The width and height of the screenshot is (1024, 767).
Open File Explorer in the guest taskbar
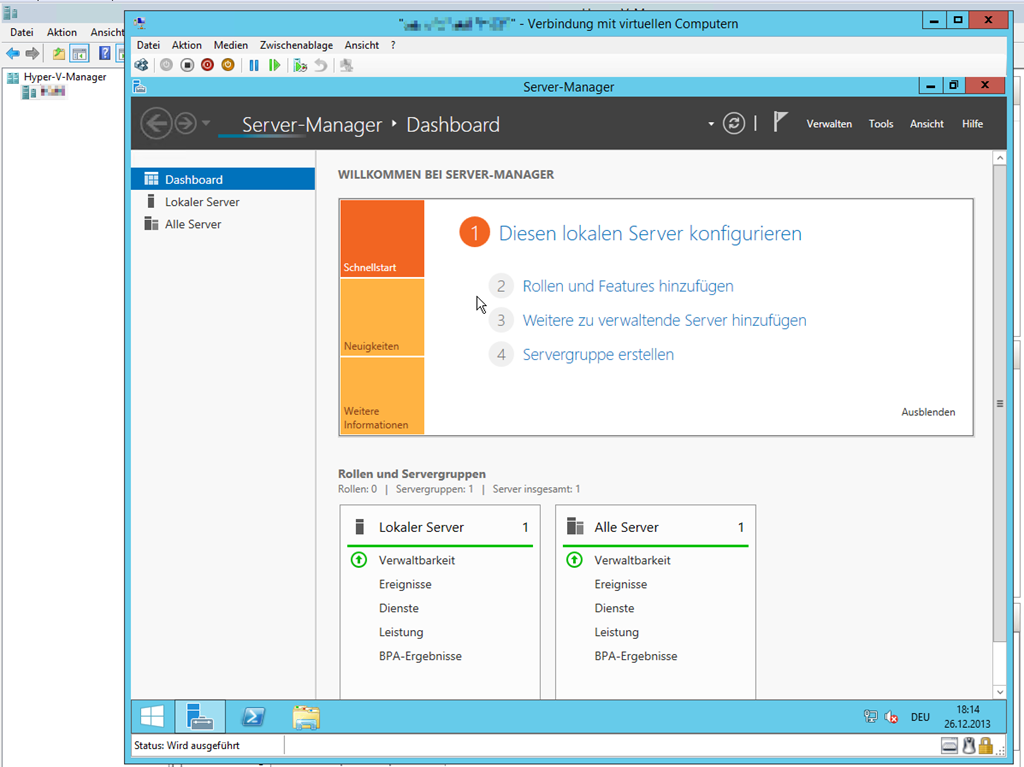[x=306, y=717]
